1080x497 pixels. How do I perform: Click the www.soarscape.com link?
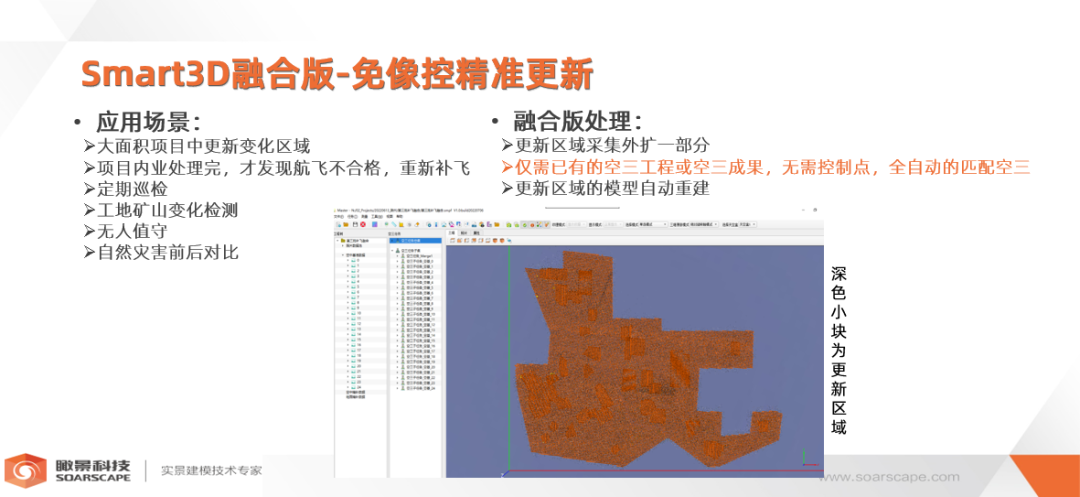889,477
